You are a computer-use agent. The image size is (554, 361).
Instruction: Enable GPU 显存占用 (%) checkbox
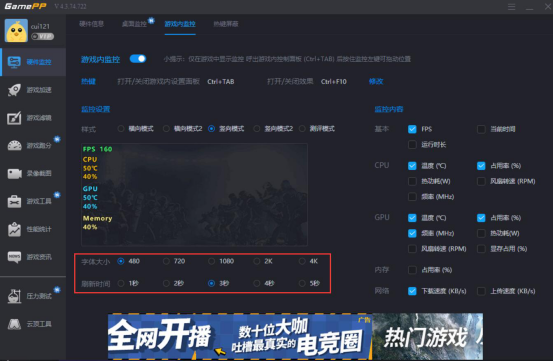click(481, 249)
